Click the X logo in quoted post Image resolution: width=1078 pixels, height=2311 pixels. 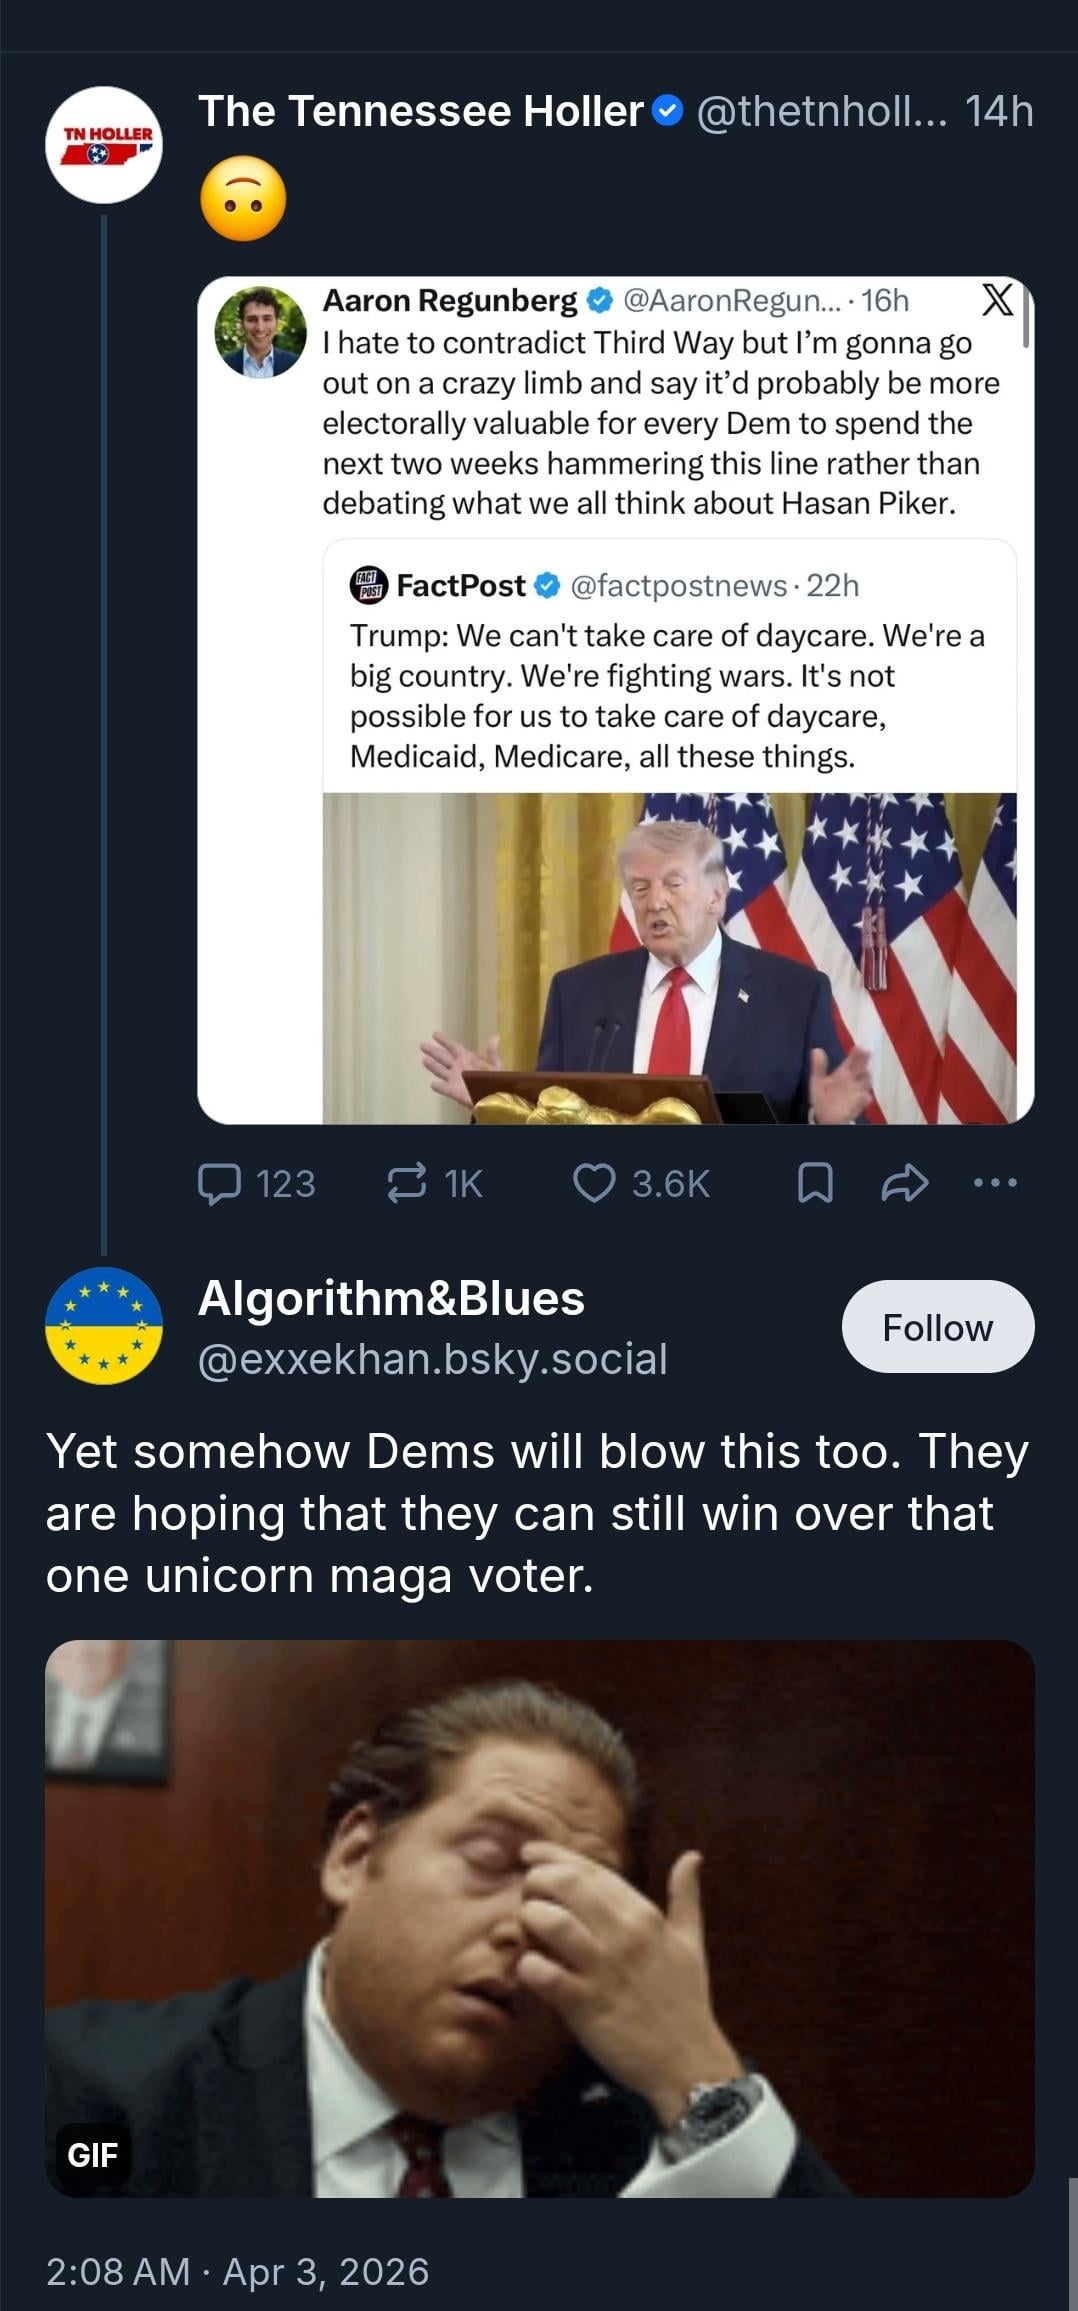pyautogui.click(x=997, y=300)
